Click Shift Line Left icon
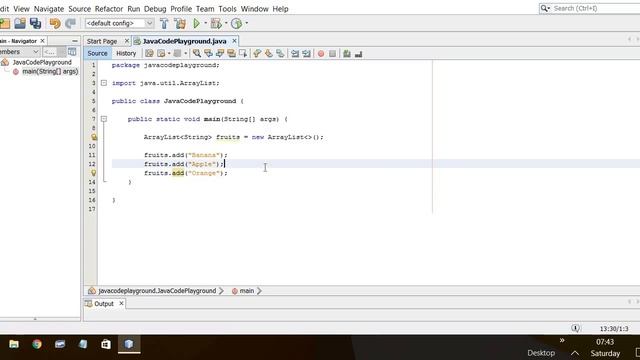 click(x=295, y=53)
